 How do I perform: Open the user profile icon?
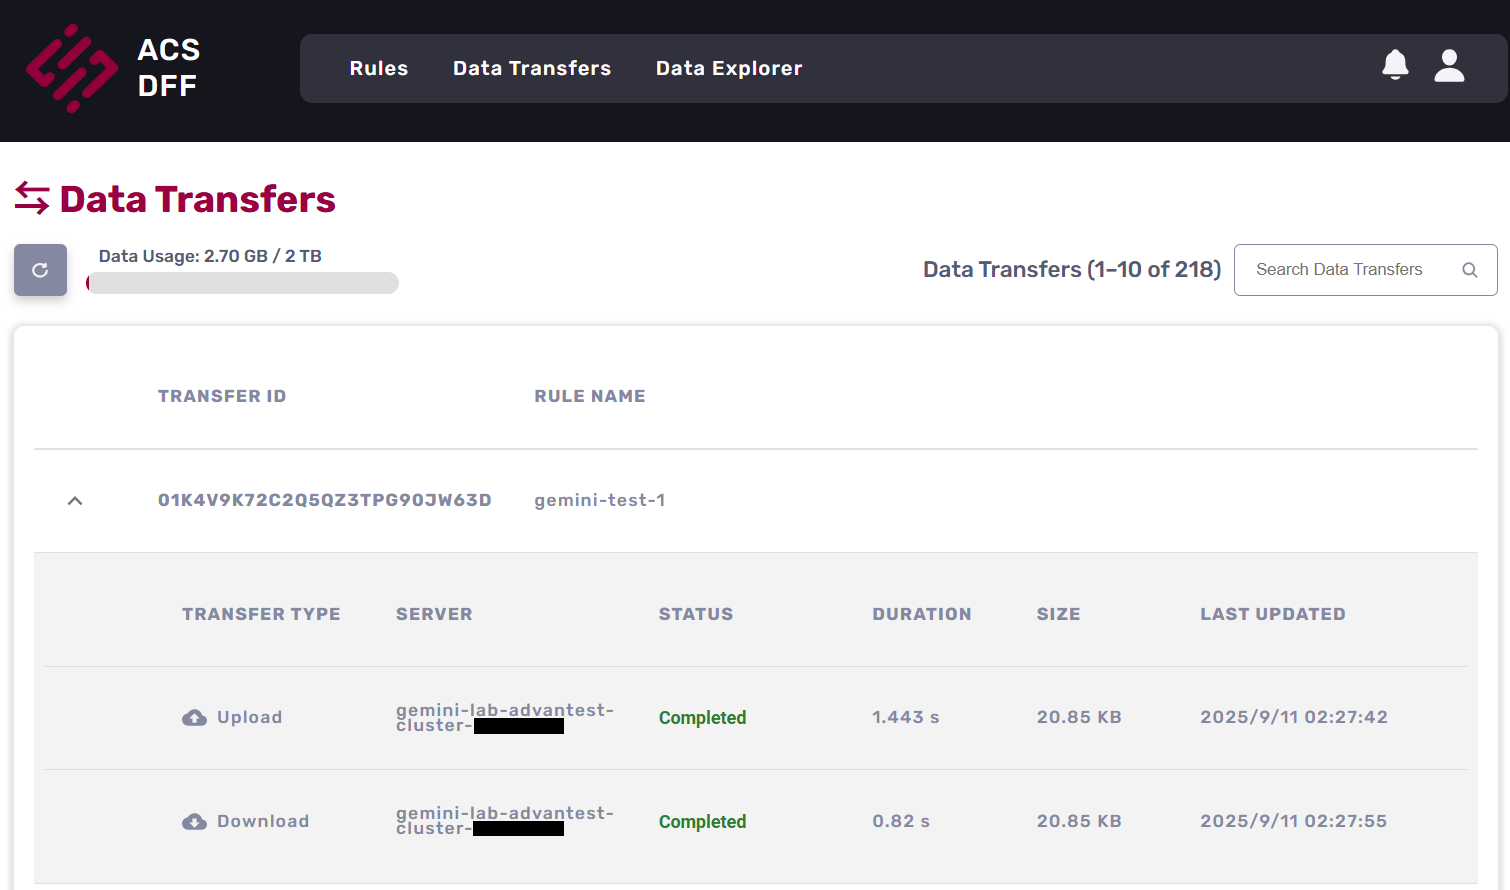click(x=1449, y=66)
